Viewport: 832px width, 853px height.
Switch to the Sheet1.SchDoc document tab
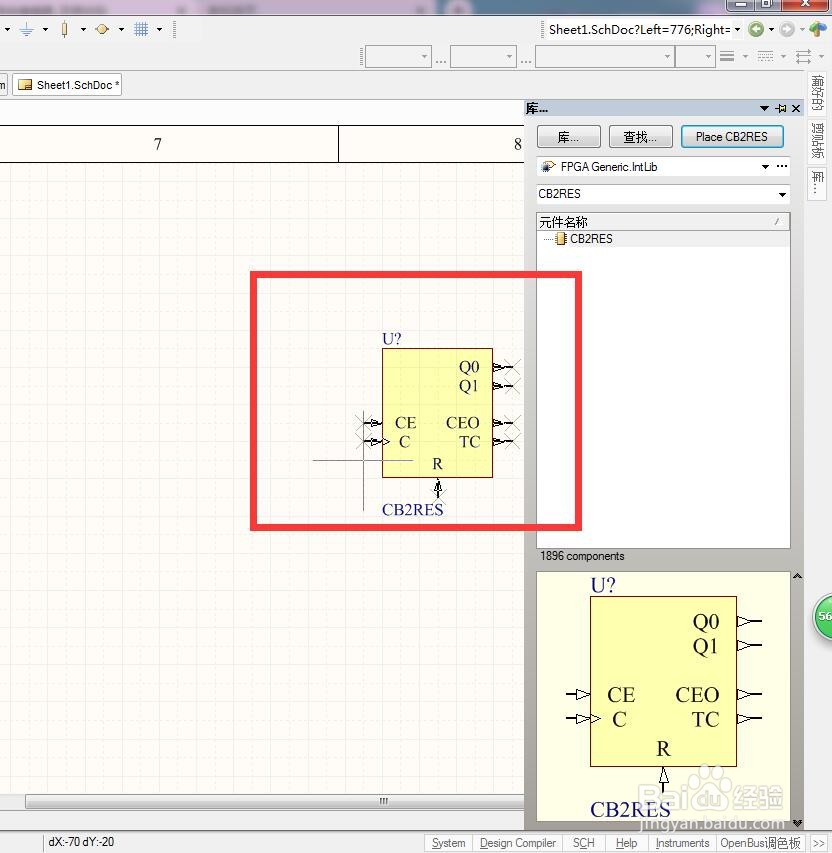coord(67,85)
